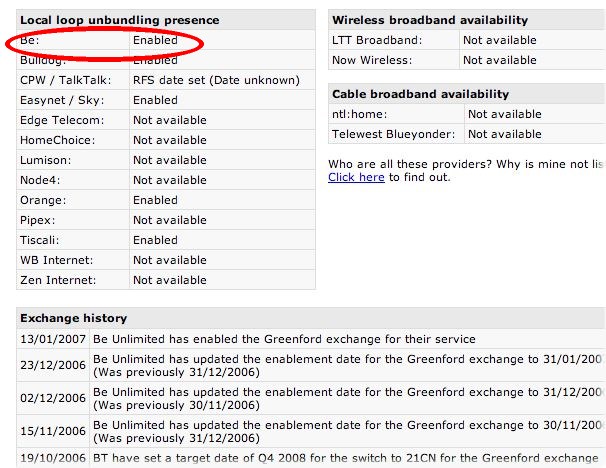This screenshot has height=468, width=606.
Task: Click the Bulldog provider row
Action: 166,60
